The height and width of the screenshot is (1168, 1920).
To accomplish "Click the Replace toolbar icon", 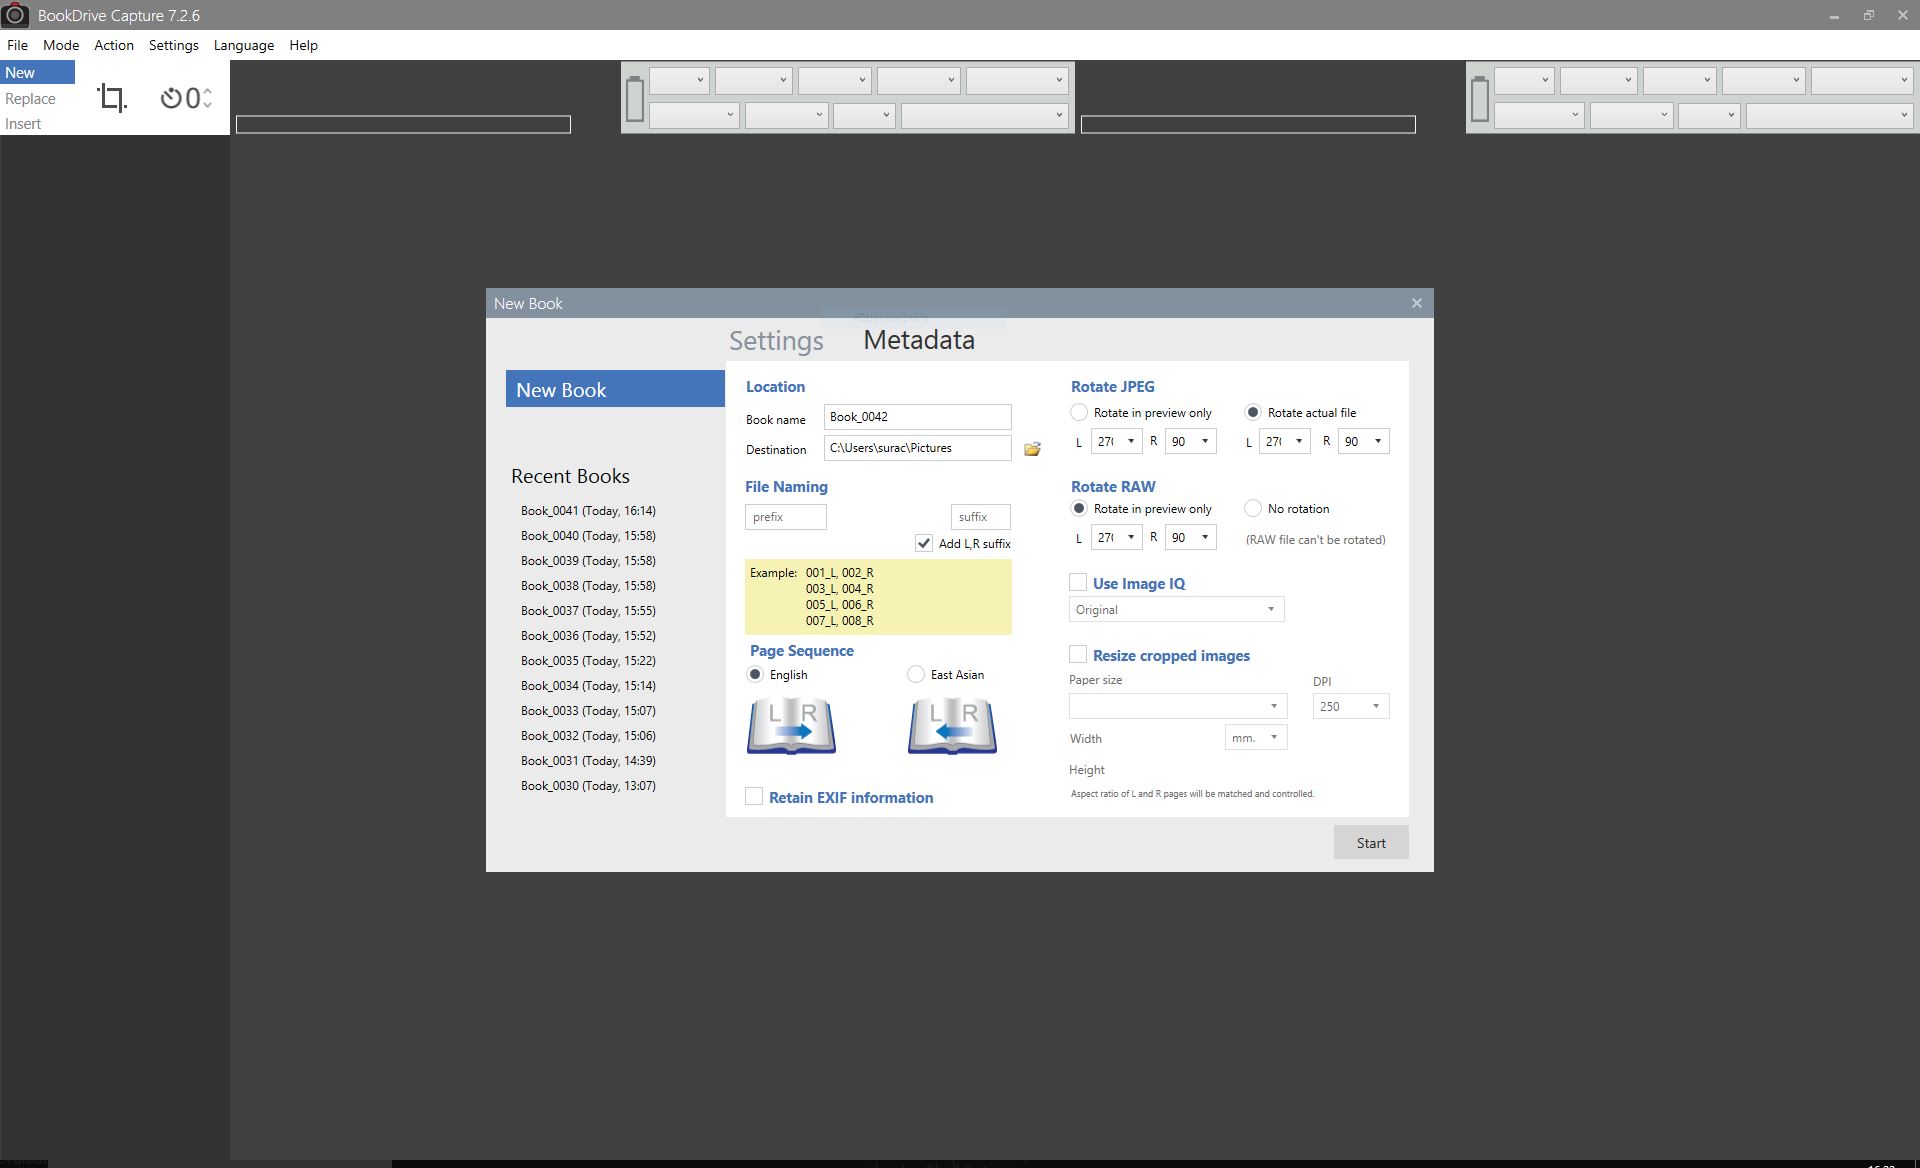I will pyautogui.click(x=29, y=99).
